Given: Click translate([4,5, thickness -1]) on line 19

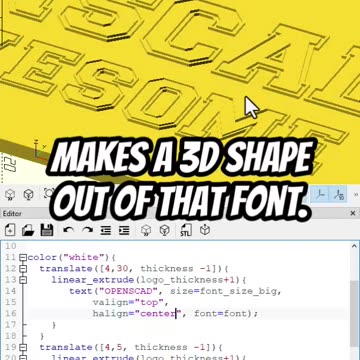Looking at the screenshot, I should pyautogui.click(x=131, y=347).
